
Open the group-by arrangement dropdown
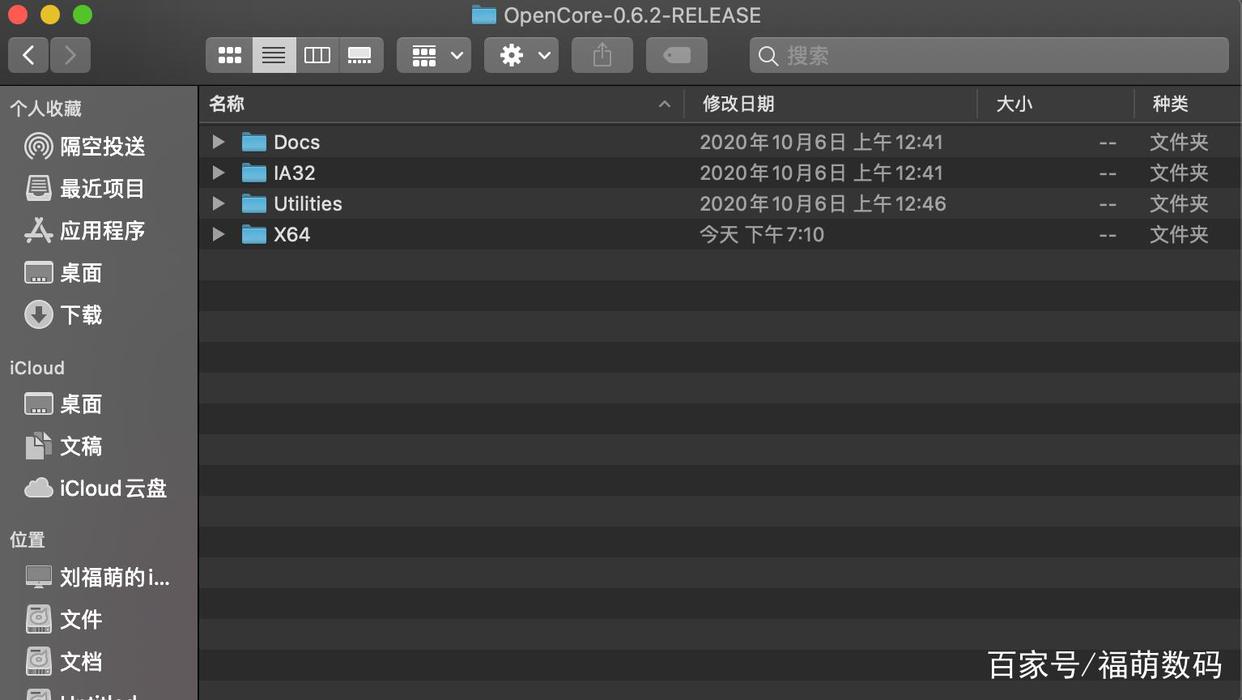pyautogui.click(x=434, y=55)
